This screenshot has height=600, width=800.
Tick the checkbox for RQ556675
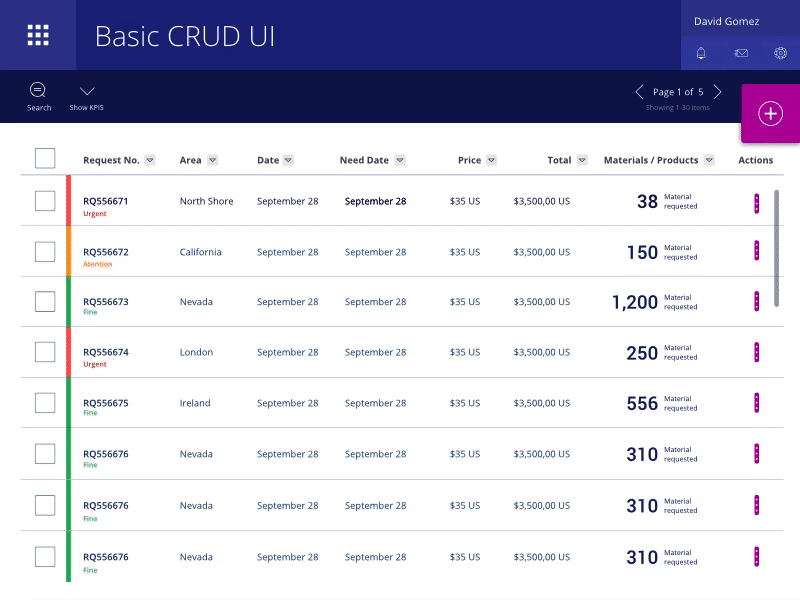(x=44, y=403)
